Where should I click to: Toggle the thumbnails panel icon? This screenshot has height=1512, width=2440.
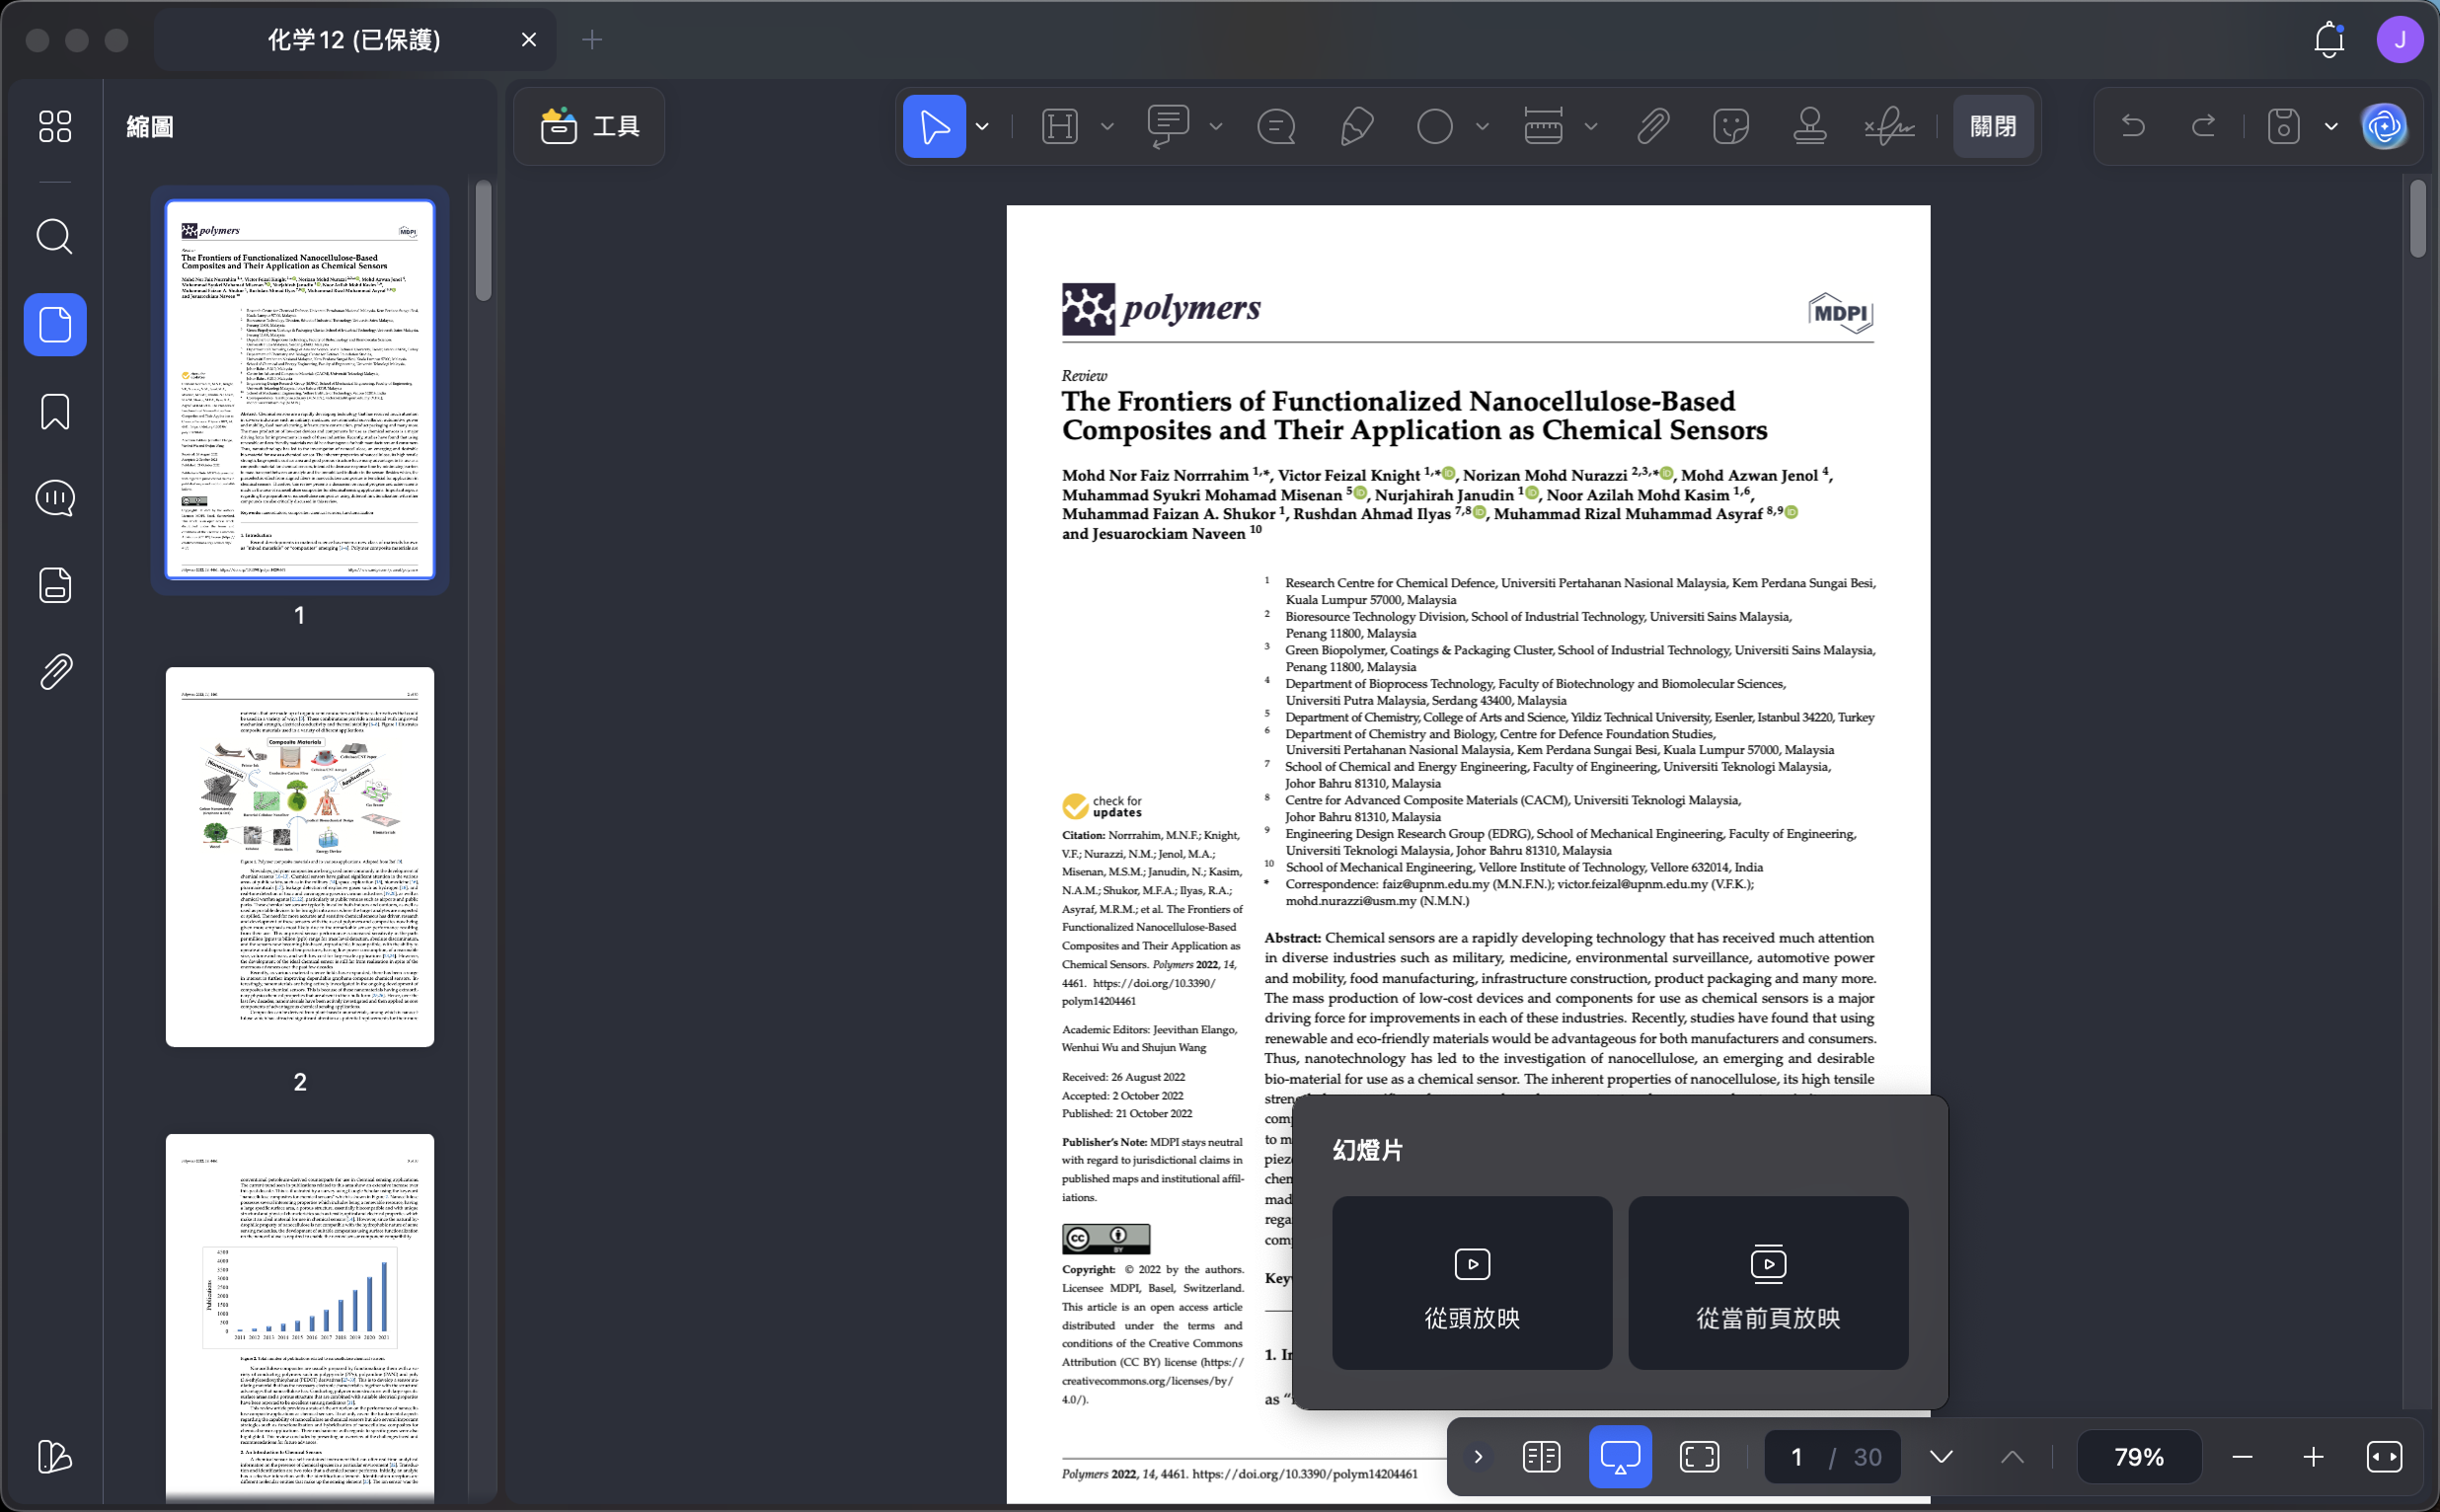[54, 325]
